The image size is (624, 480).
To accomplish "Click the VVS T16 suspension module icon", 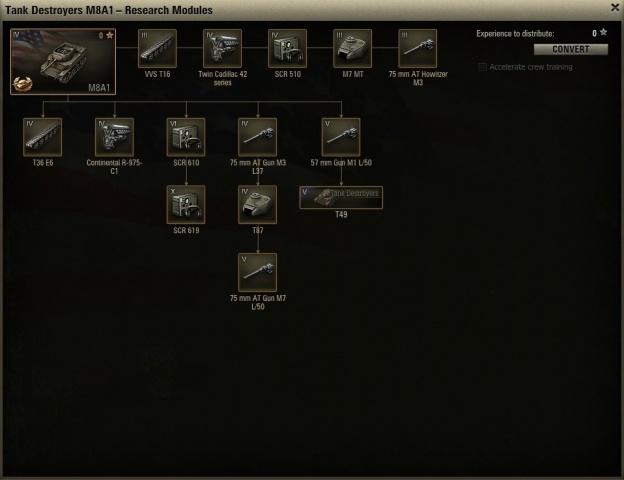I will pos(157,48).
